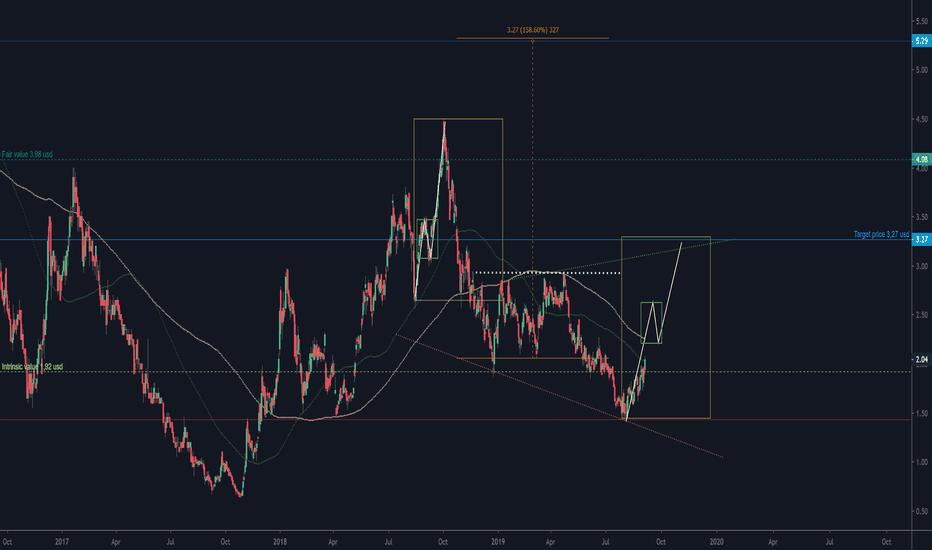
Task: Click the 2.50 price axis label
Action: (x=921, y=315)
